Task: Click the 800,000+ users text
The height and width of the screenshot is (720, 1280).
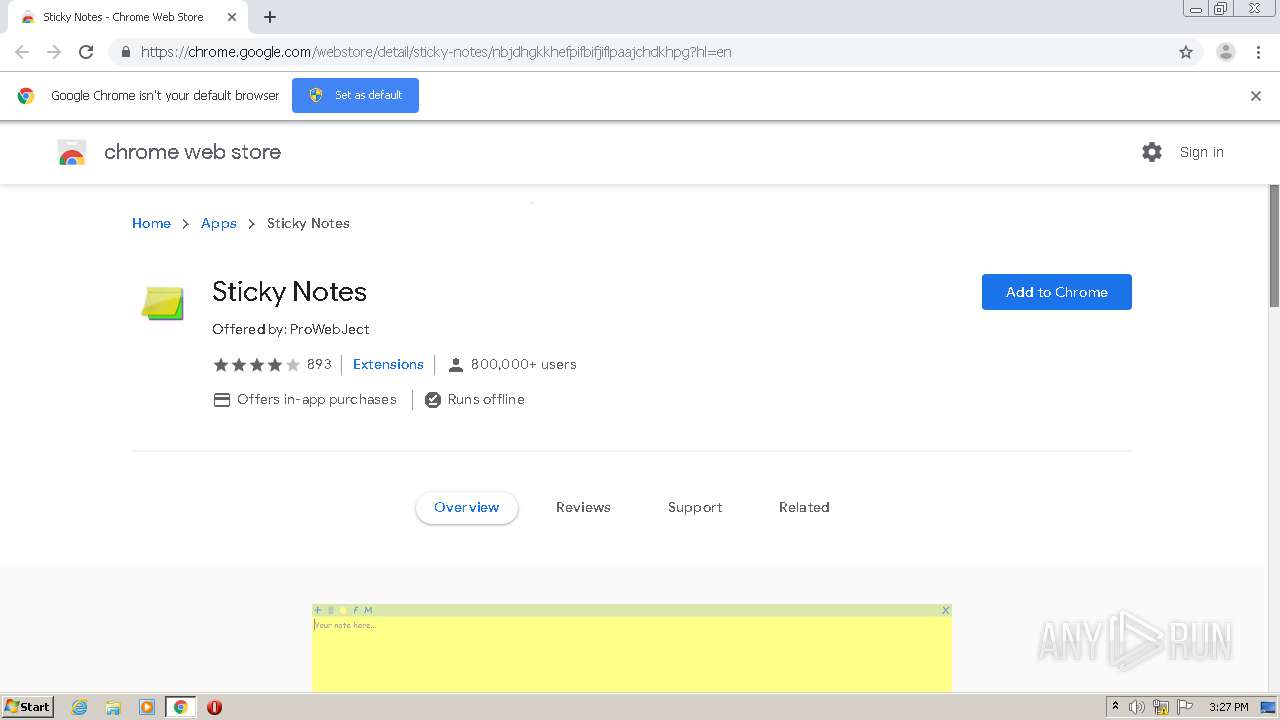Action: (x=524, y=364)
